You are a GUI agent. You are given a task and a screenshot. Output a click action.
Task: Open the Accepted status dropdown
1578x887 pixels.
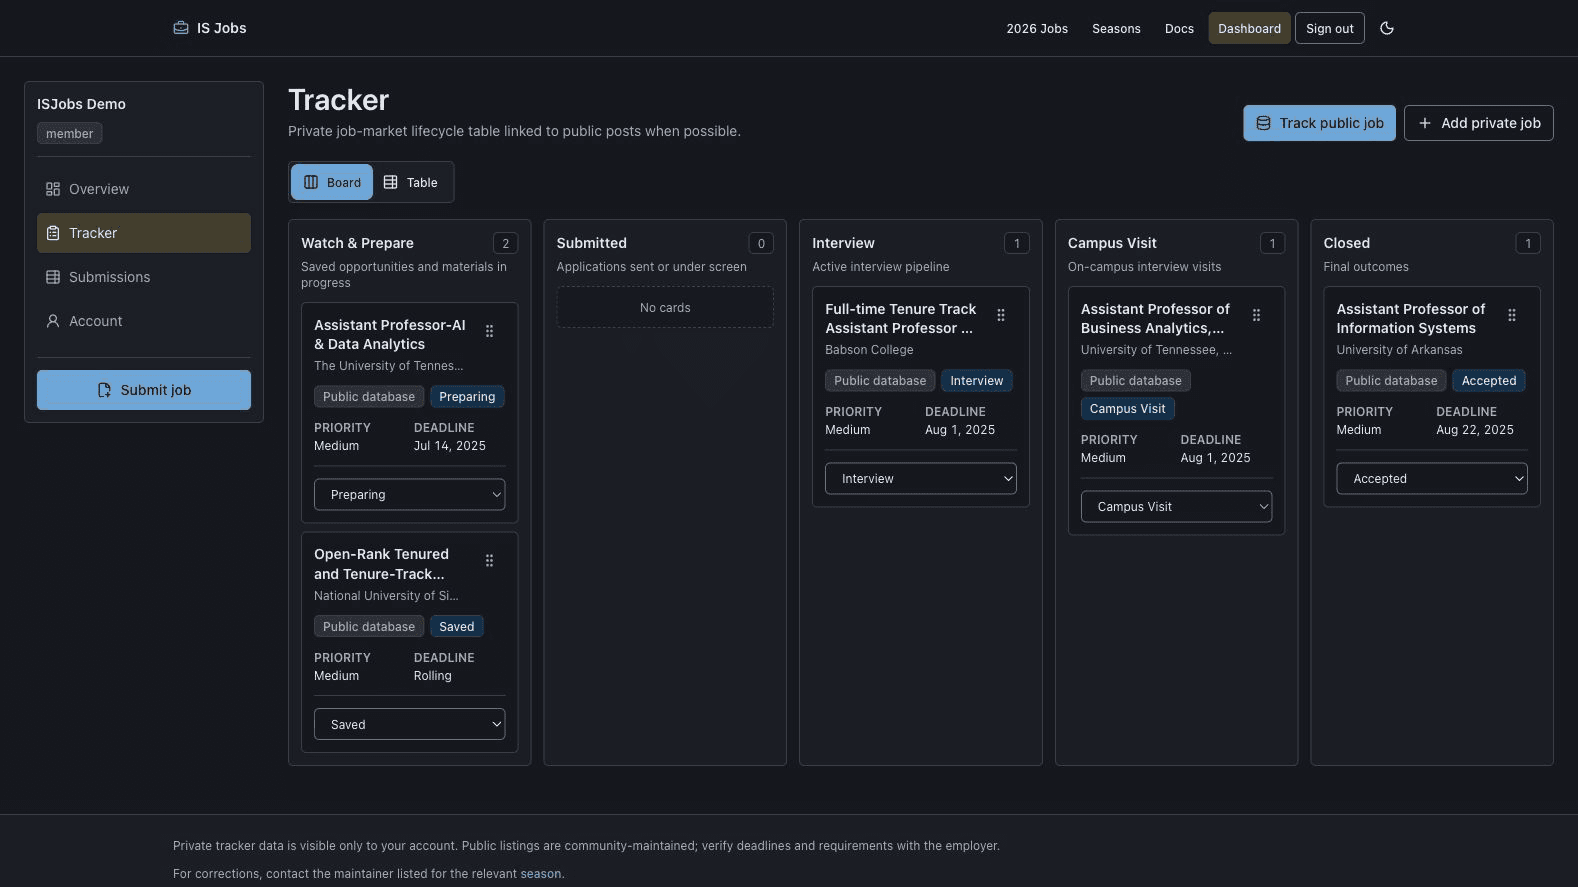pyautogui.click(x=1432, y=479)
